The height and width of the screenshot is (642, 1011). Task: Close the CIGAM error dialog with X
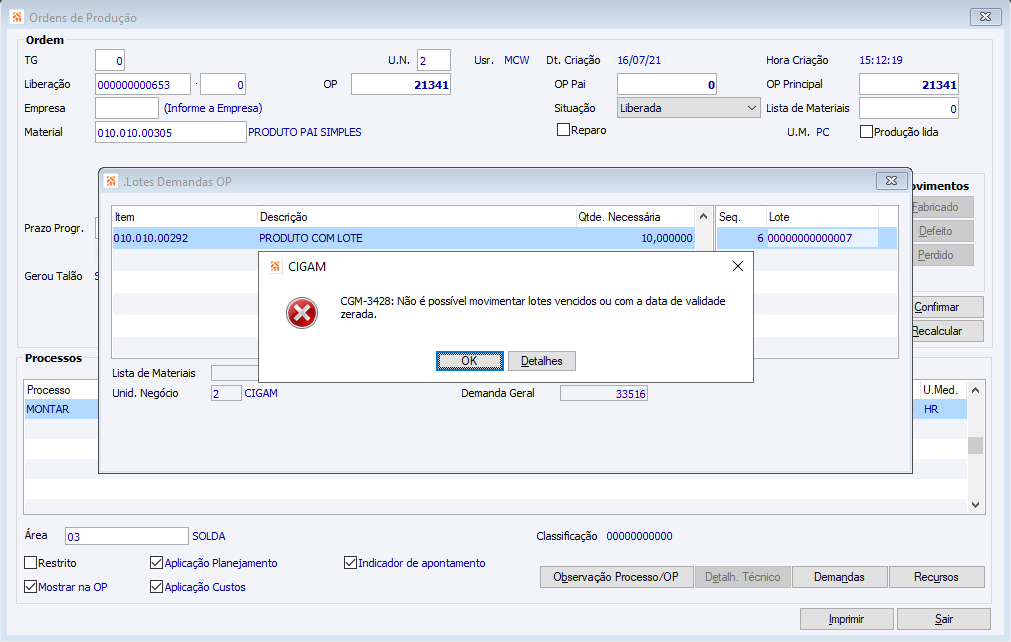coord(738,266)
